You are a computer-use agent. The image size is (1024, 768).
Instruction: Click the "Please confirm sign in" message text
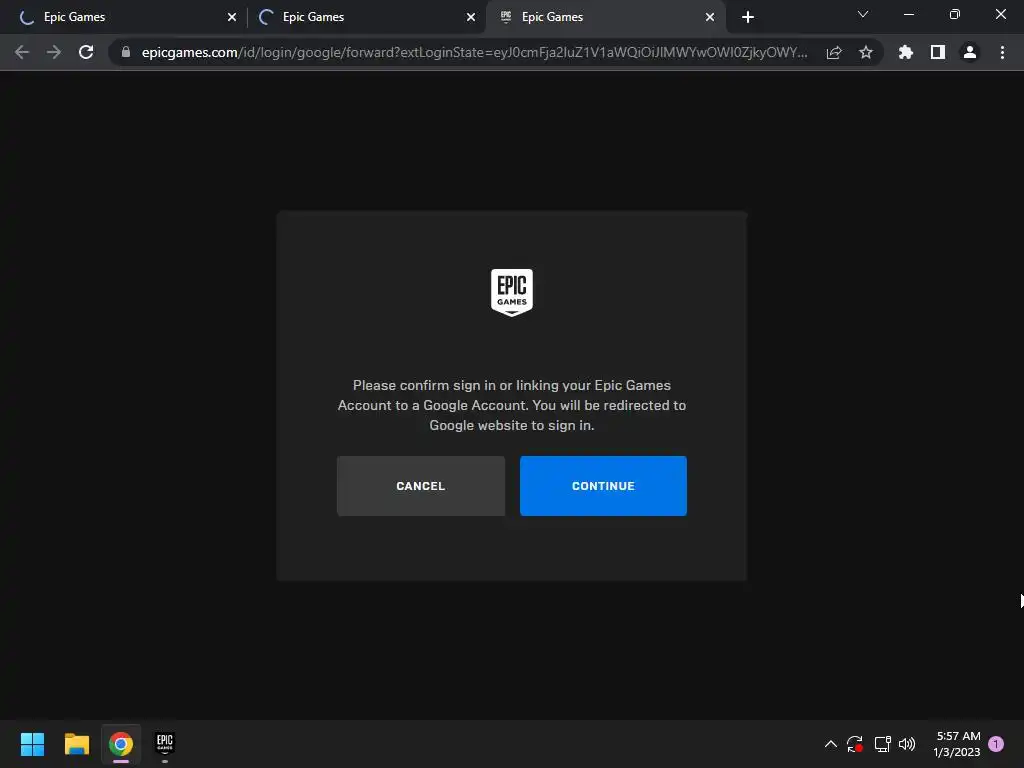(x=511, y=405)
